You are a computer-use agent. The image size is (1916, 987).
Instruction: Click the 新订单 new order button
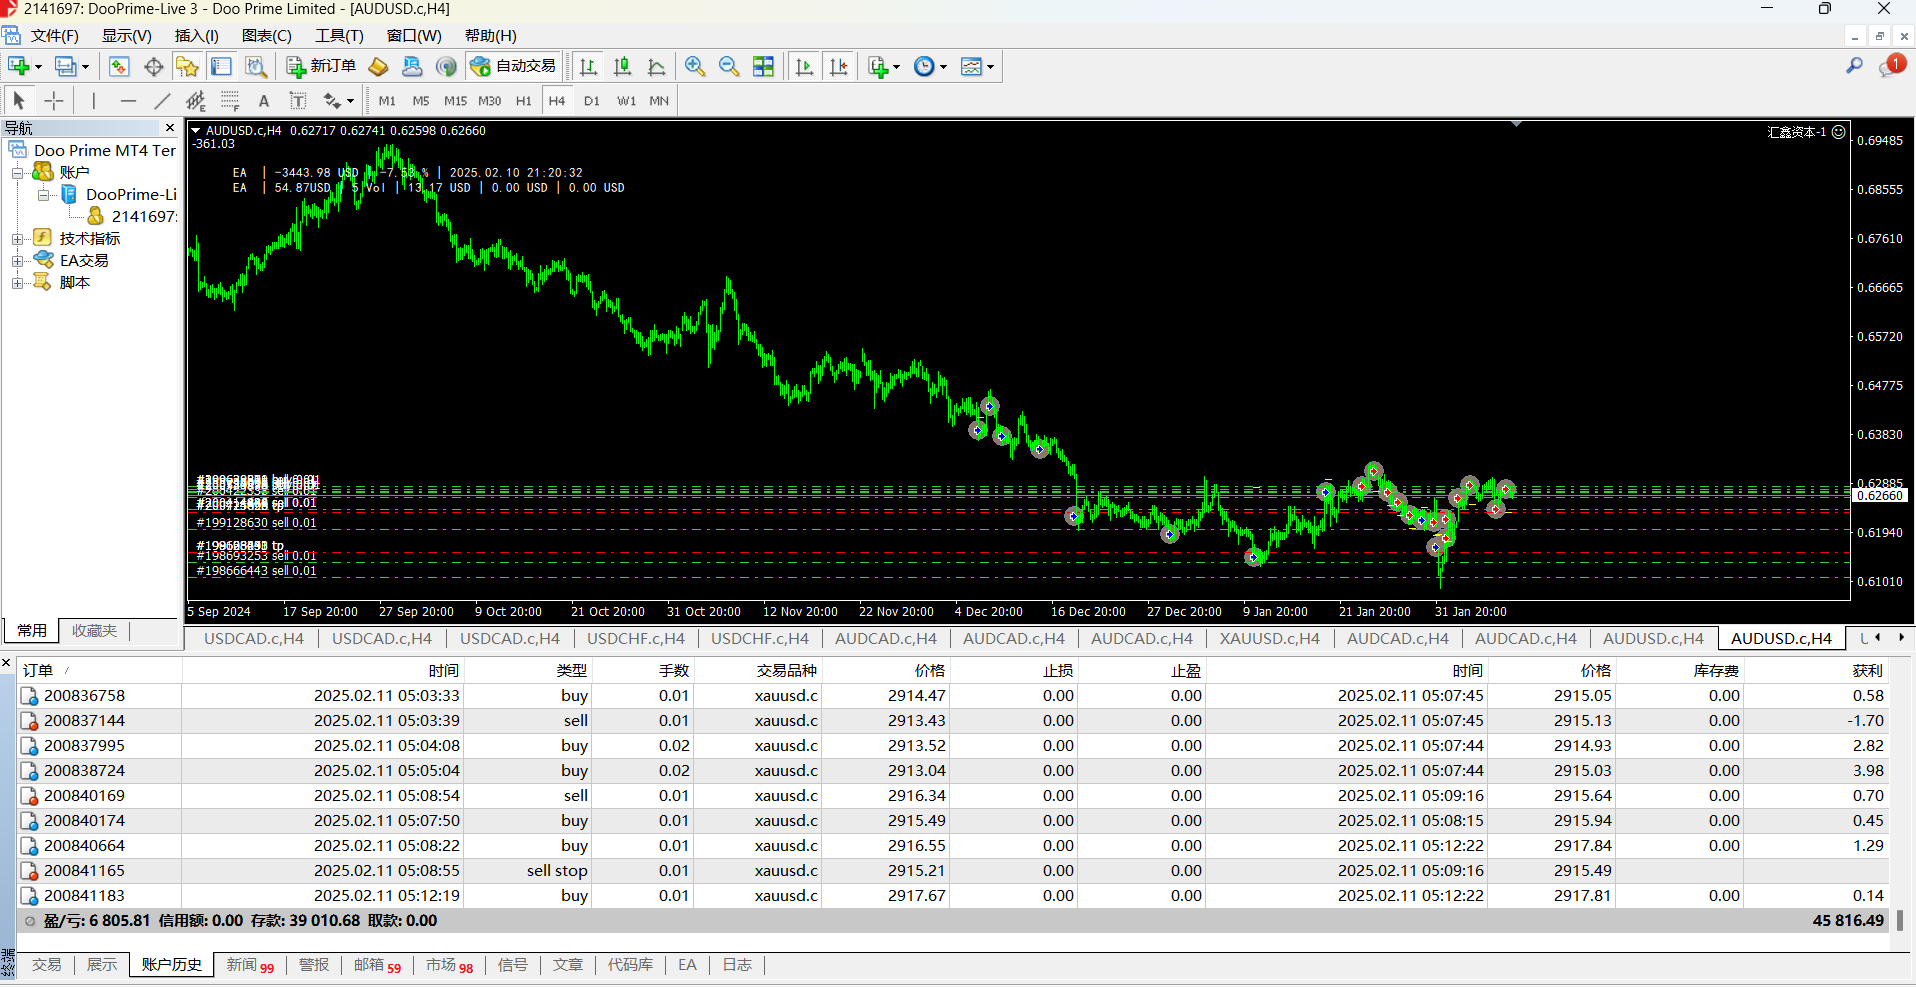click(321, 66)
